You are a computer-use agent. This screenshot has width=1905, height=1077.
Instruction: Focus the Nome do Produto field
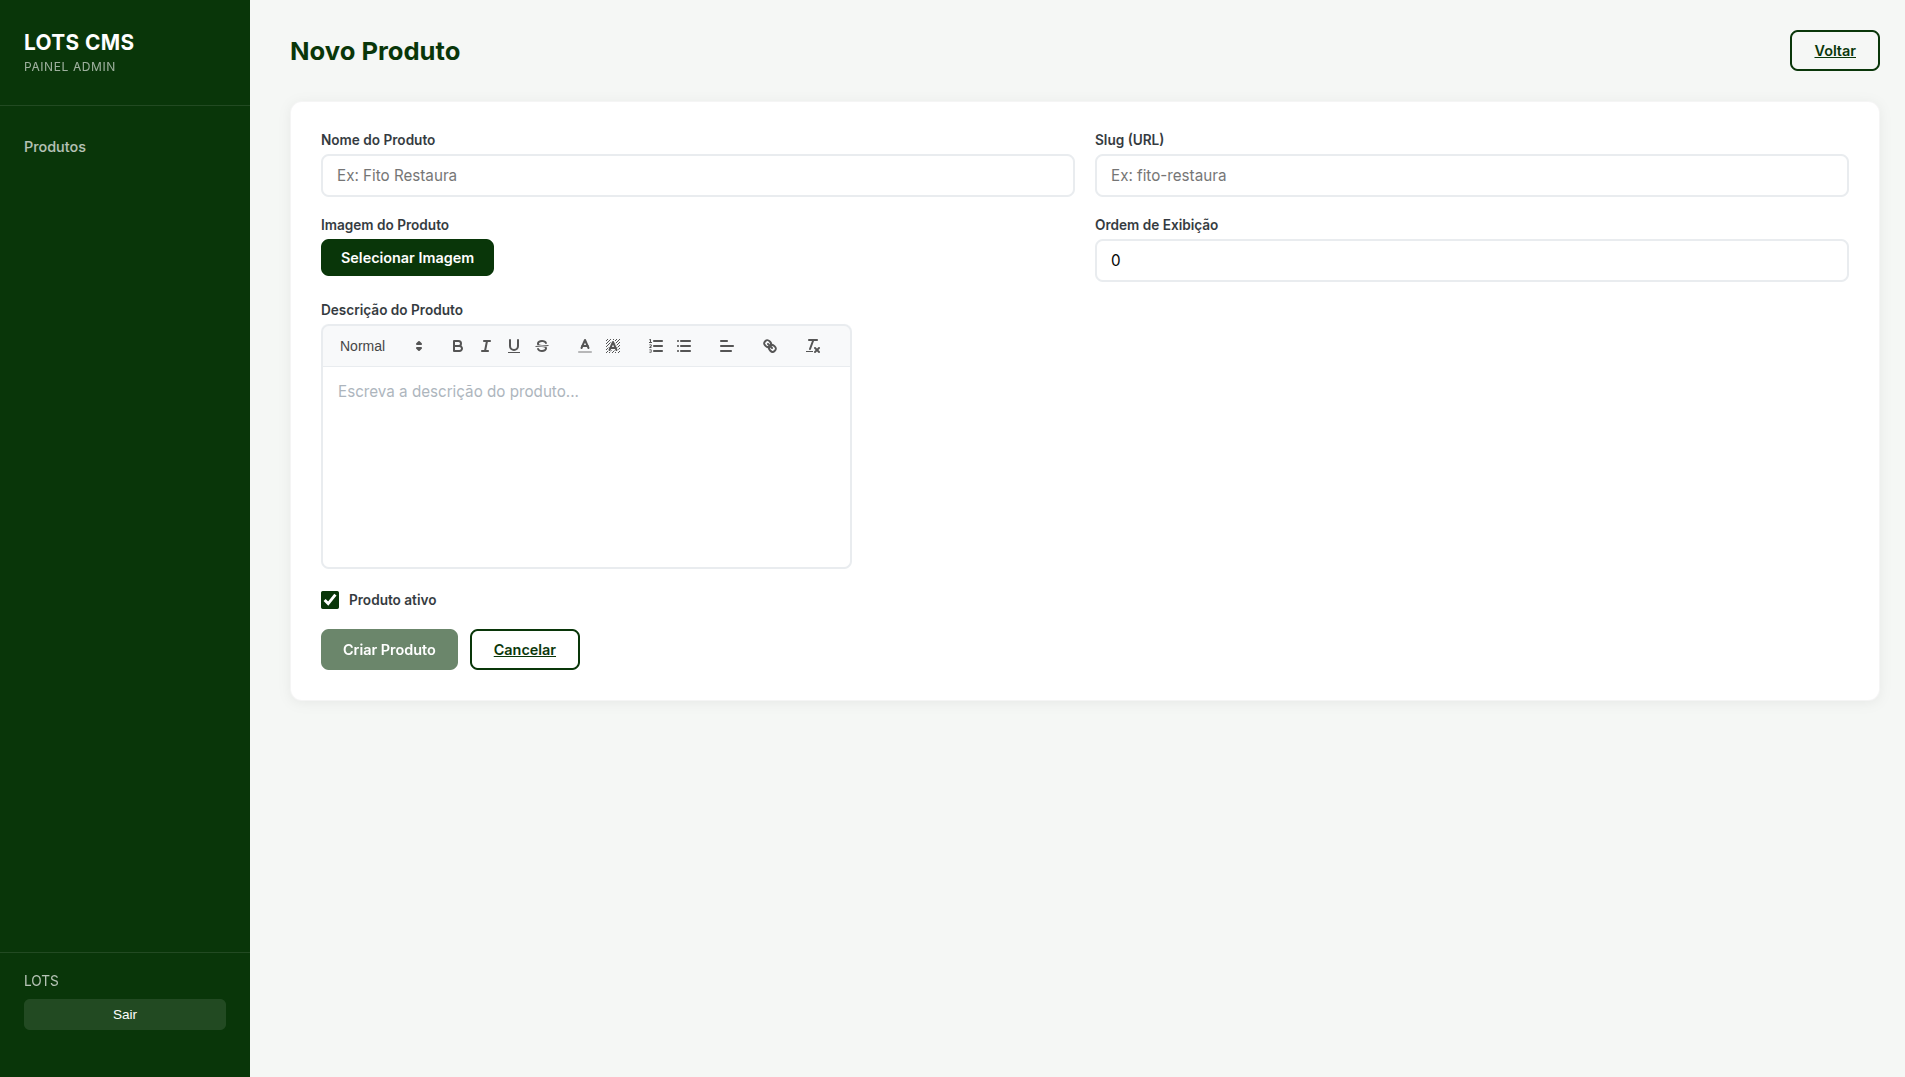[x=697, y=176]
